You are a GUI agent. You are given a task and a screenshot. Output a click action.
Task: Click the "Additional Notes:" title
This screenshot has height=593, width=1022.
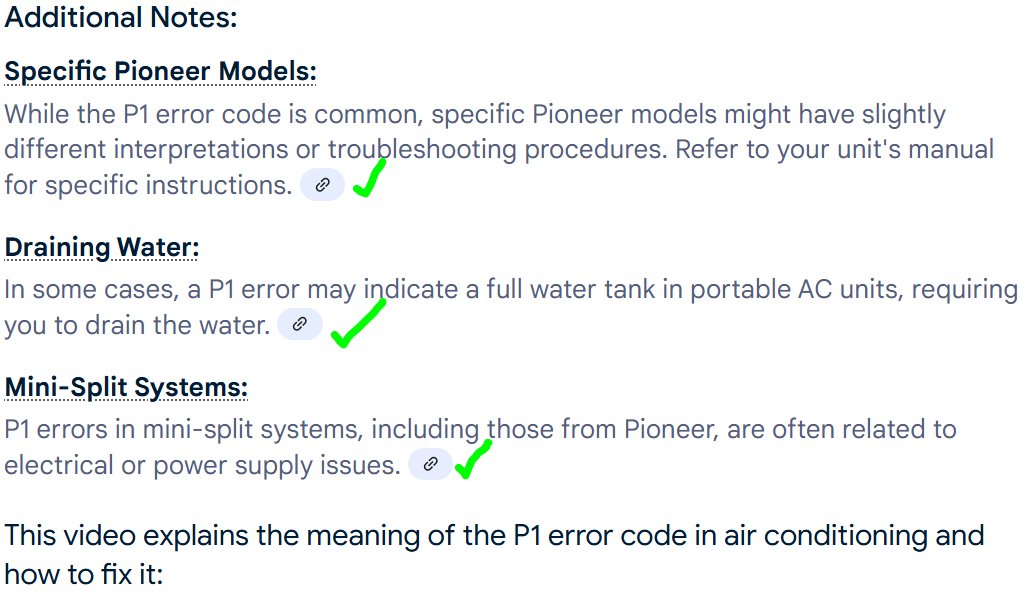coord(121,17)
